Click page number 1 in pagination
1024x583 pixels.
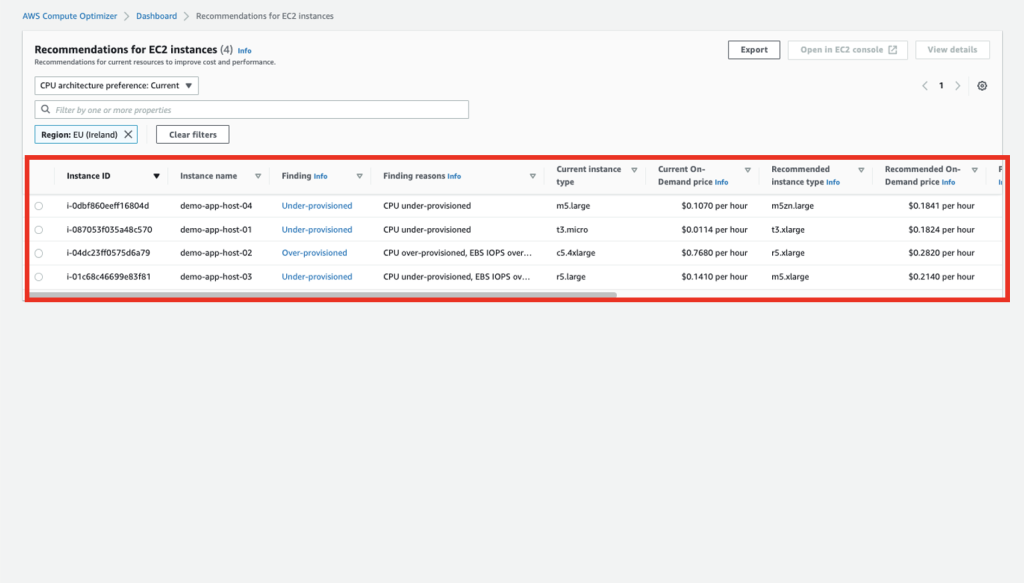pyautogui.click(x=941, y=86)
